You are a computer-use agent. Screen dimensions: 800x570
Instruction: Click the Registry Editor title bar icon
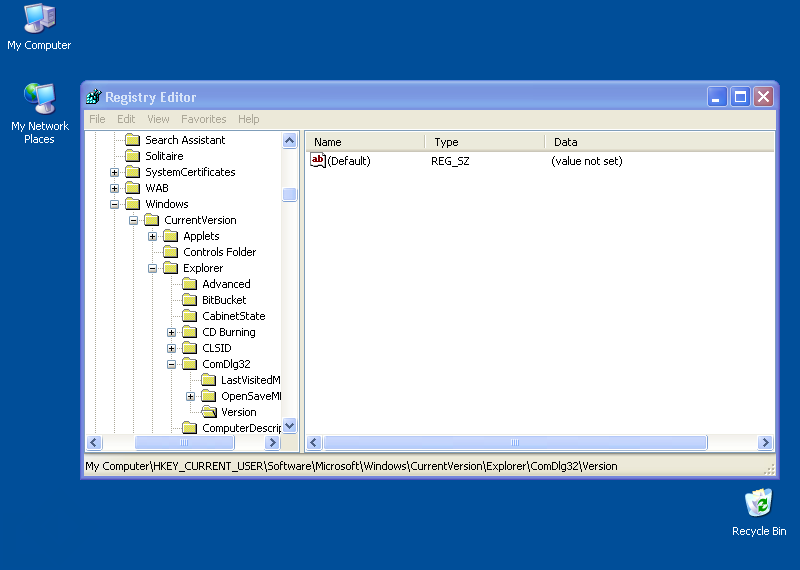[93, 96]
